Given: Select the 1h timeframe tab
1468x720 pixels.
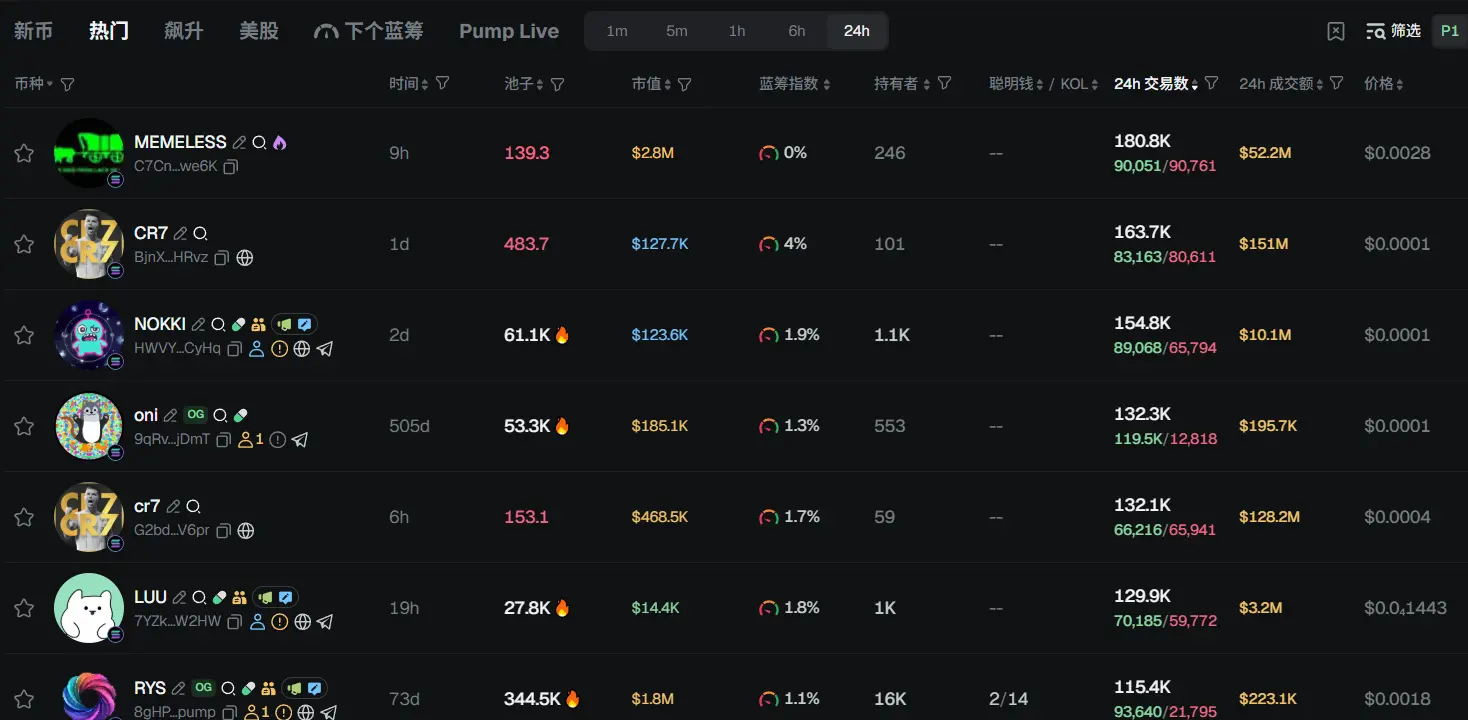Looking at the screenshot, I should coord(737,31).
